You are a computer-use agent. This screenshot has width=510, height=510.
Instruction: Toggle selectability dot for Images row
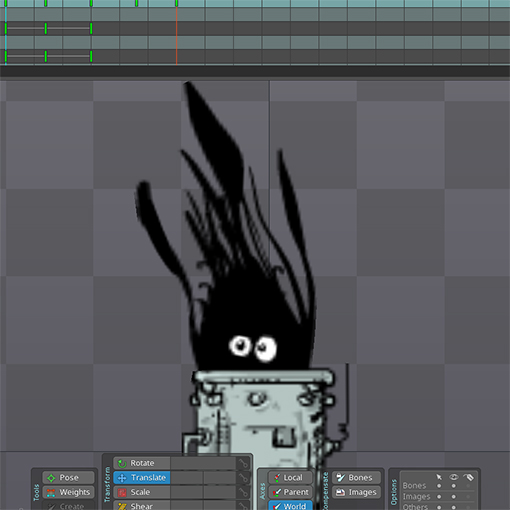point(439,497)
